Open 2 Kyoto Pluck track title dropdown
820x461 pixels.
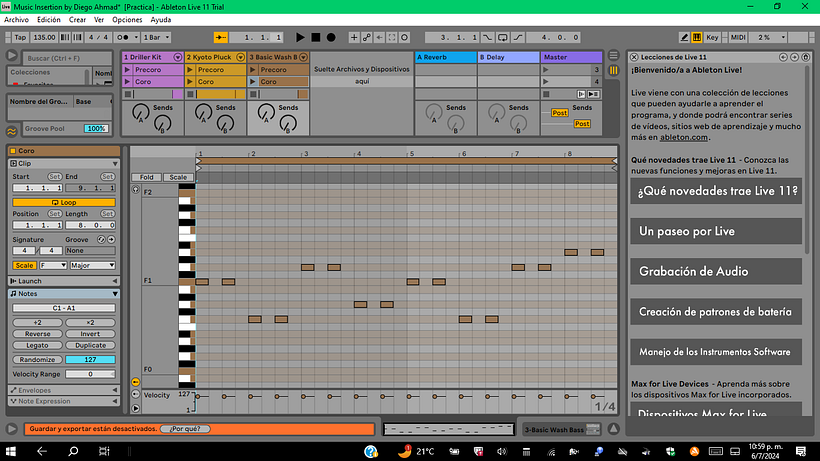pos(241,57)
